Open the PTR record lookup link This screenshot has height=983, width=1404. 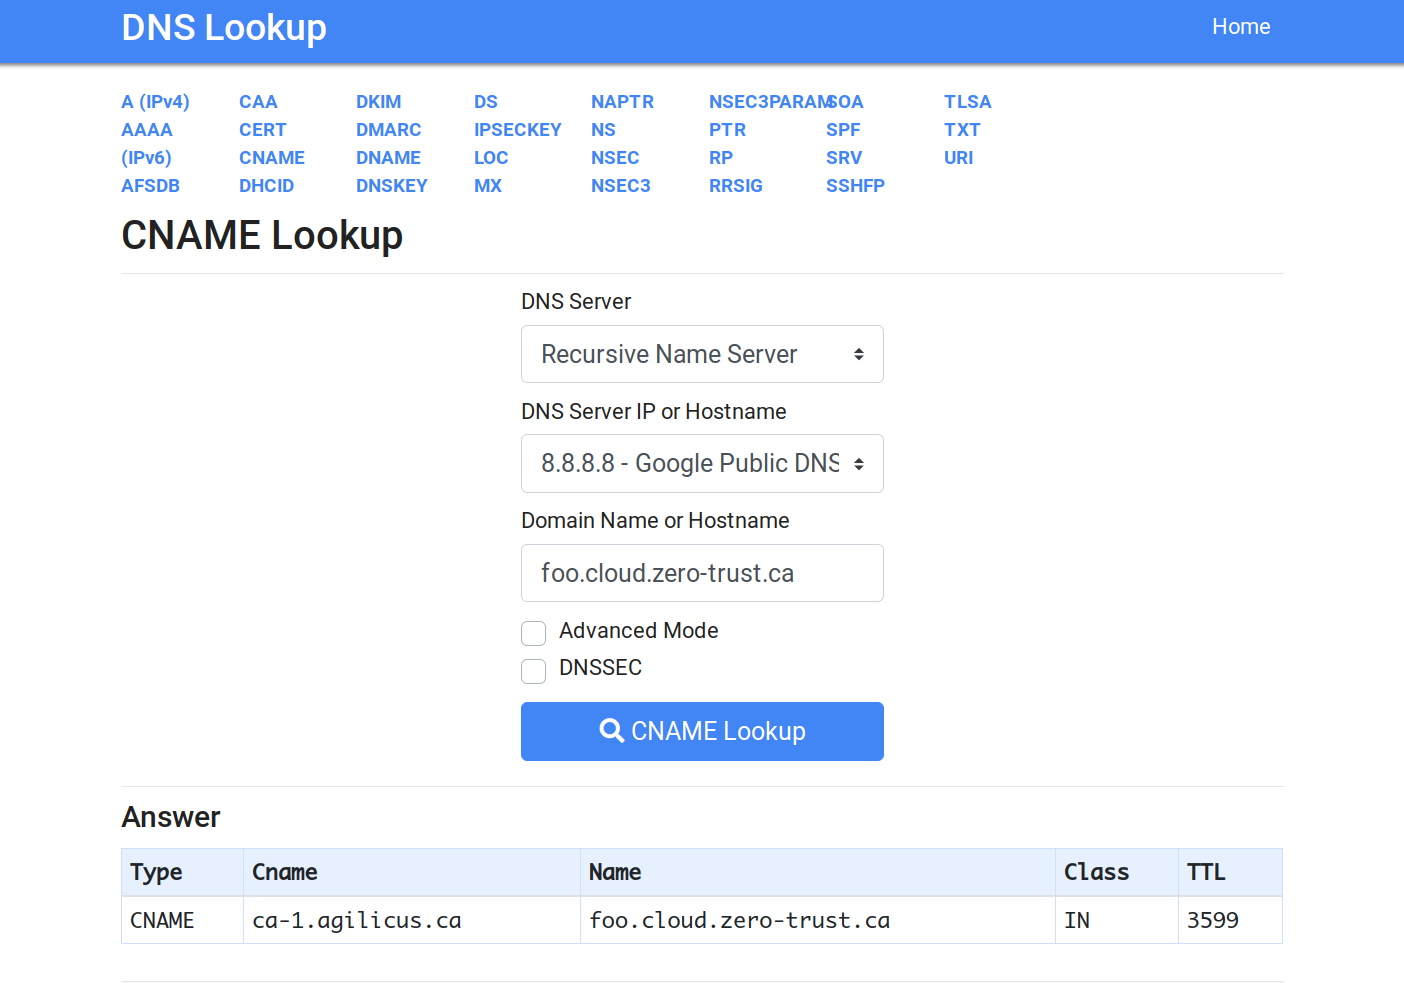pyautogui.click(x=727, y=130)
